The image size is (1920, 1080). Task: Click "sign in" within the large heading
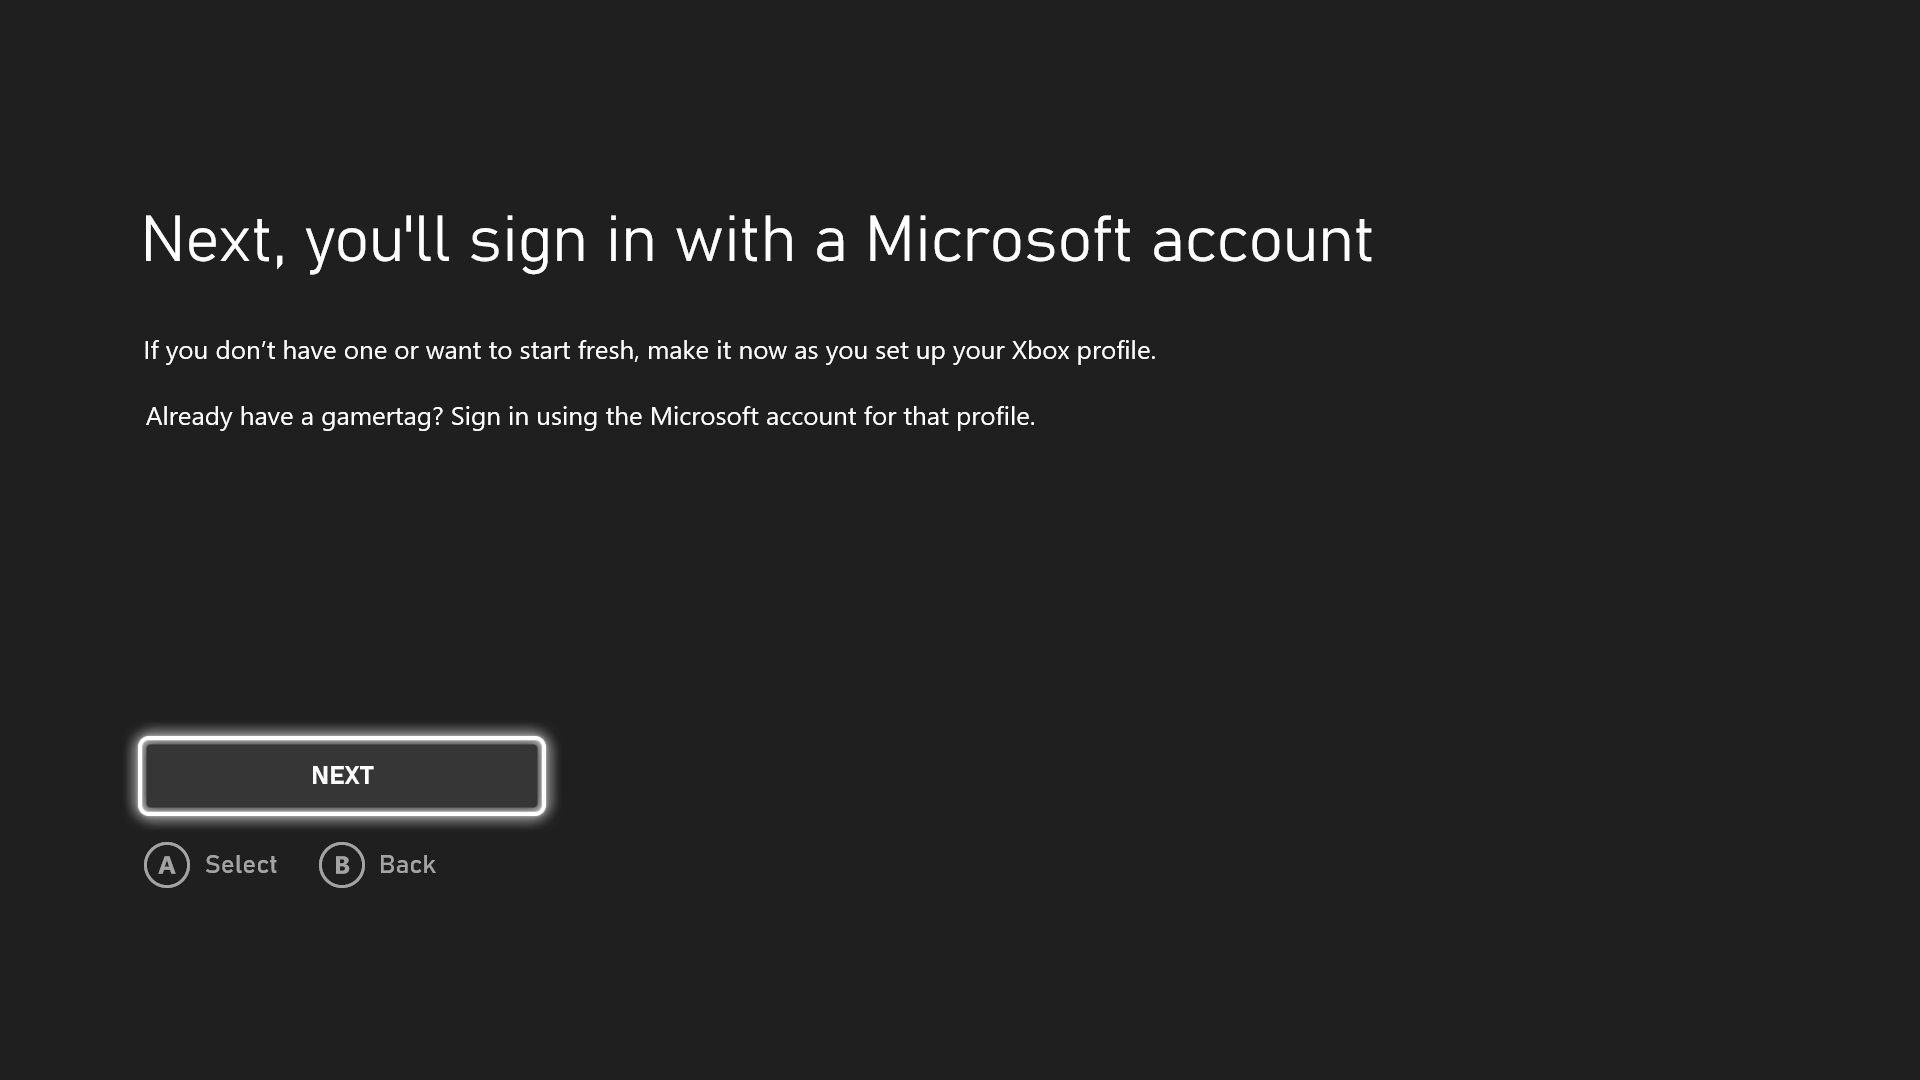tap(562, 241)
